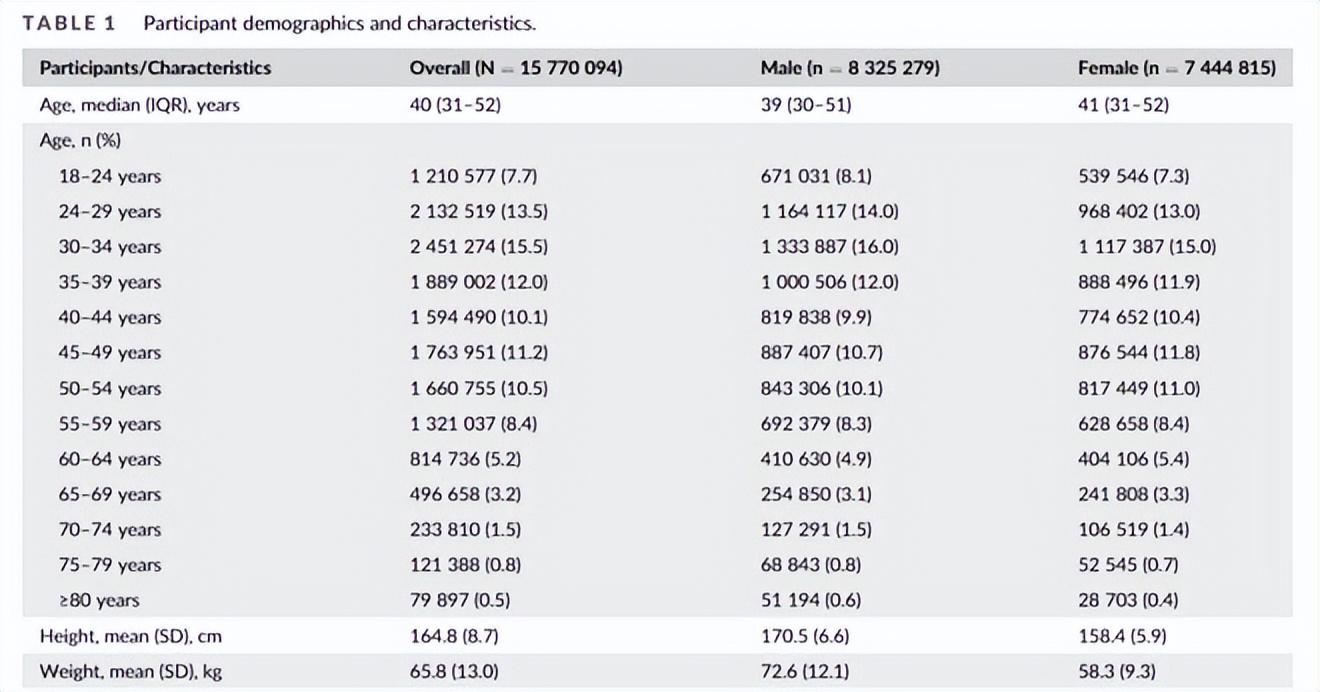Click the male 24–29 years value "1 164 117 (14.0)"

829,211
